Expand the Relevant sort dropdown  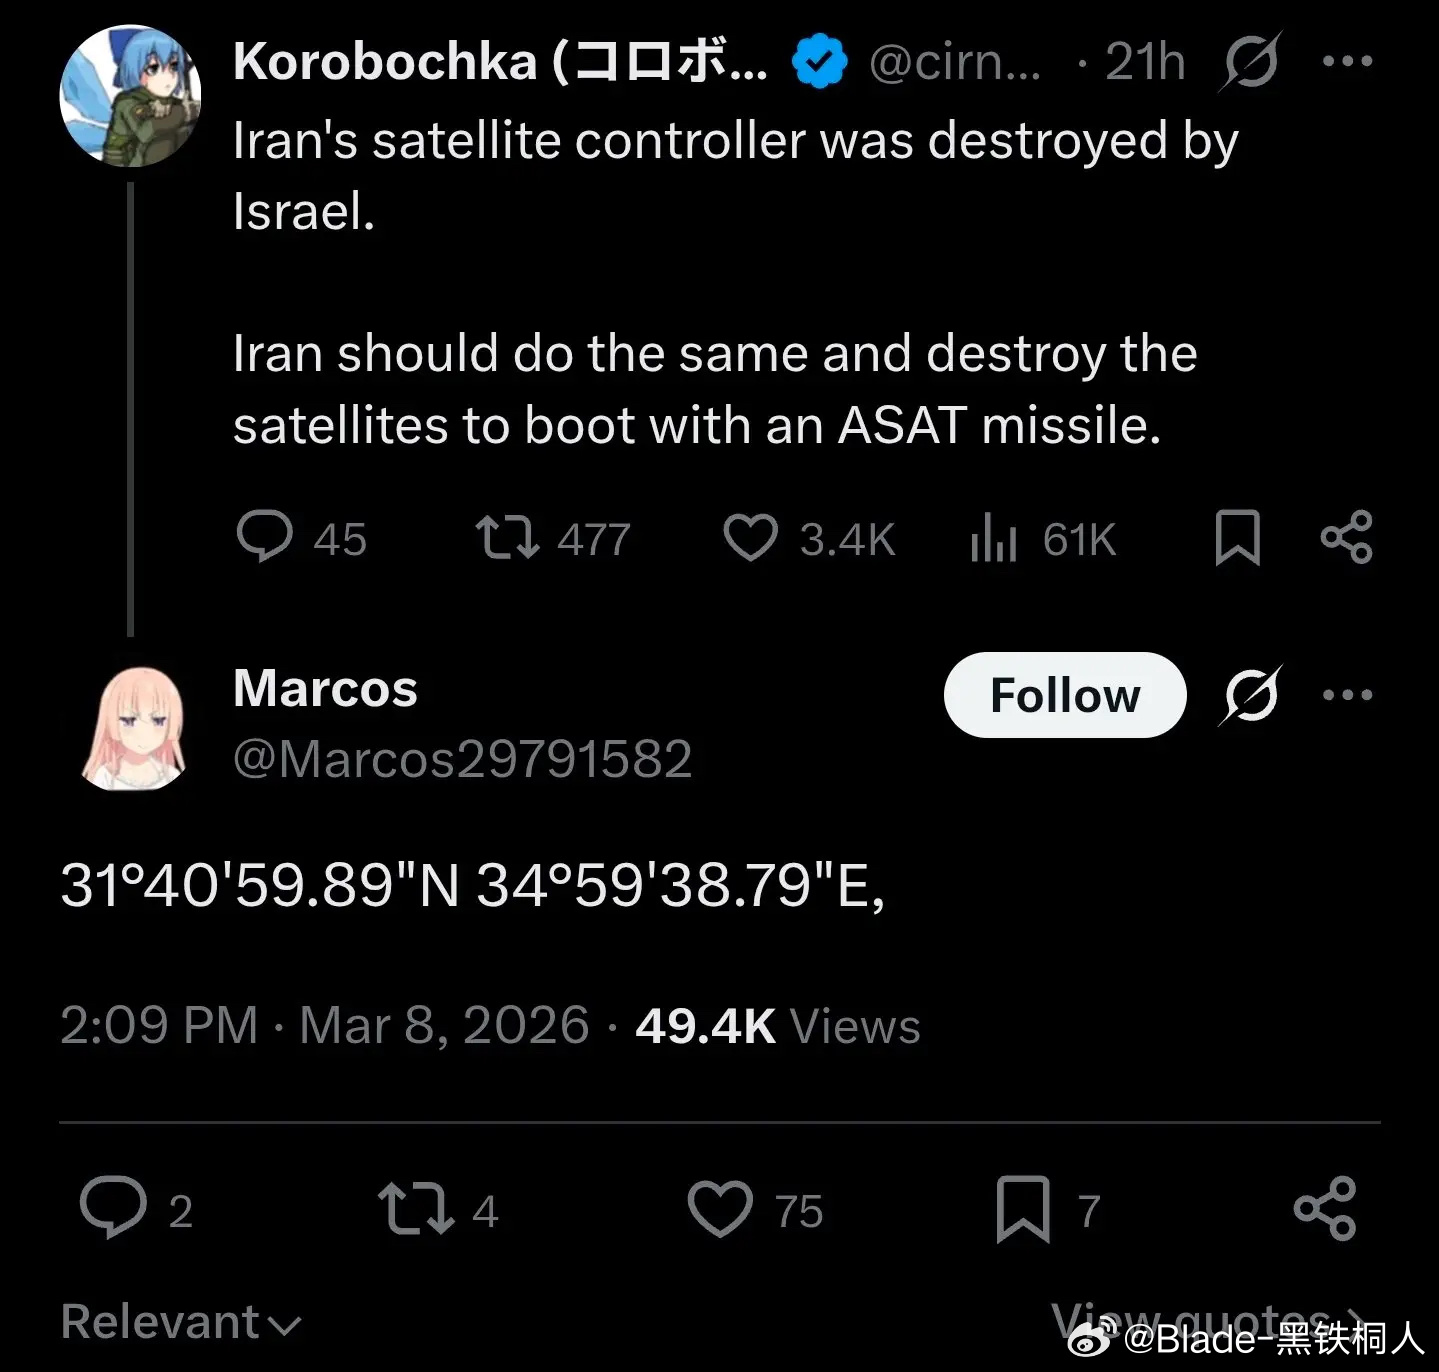pos(180,1322)
